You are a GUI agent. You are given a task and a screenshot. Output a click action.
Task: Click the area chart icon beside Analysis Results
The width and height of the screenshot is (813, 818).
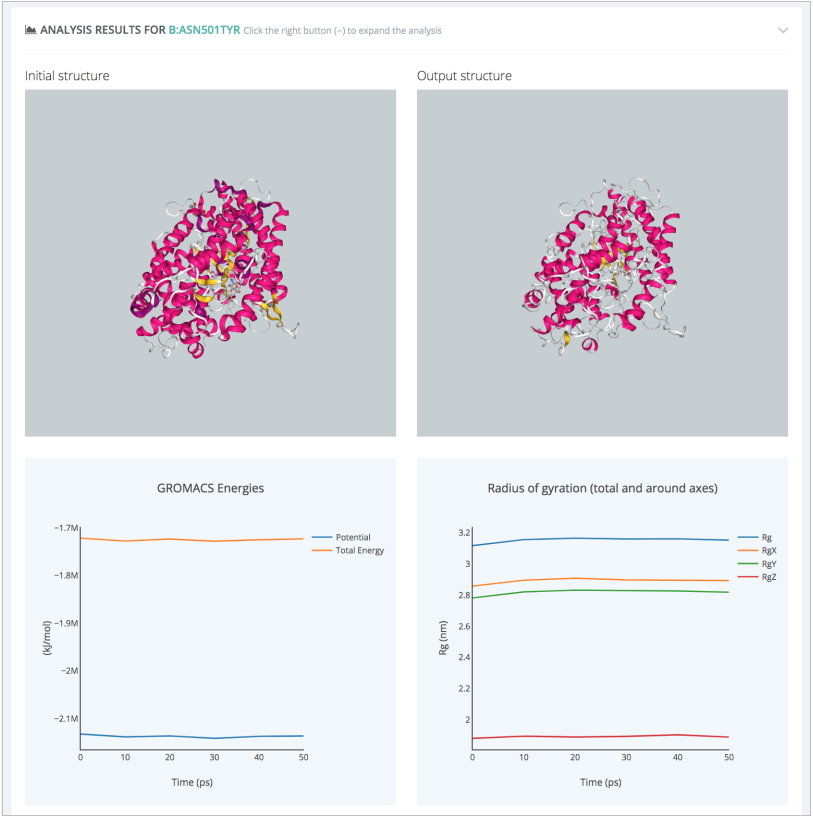click(x=31, y=30)
